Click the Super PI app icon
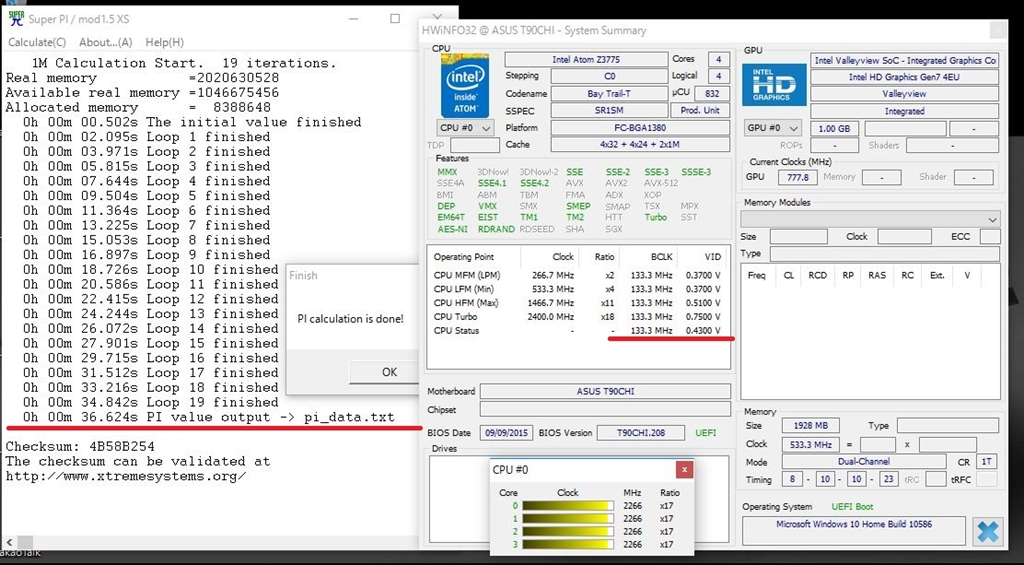 coord(16,18)
